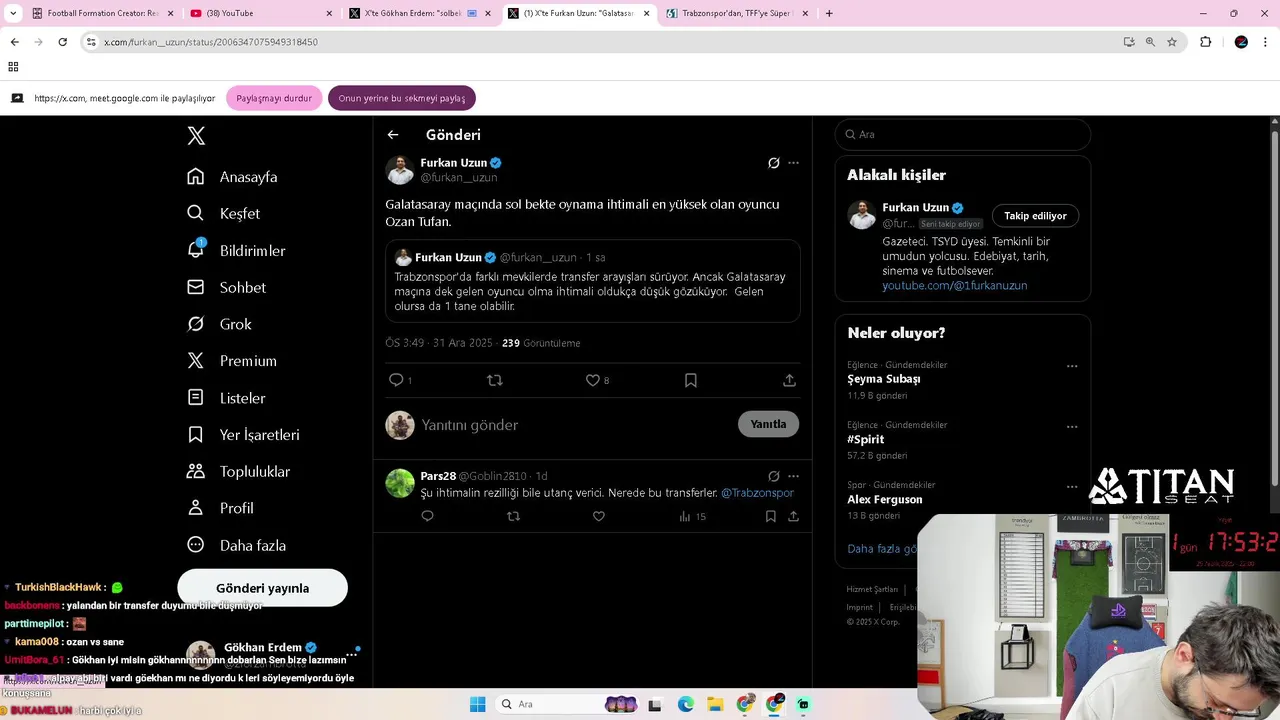Click the repost icon under the post
1280x720 pixels.
coord(494,380)
